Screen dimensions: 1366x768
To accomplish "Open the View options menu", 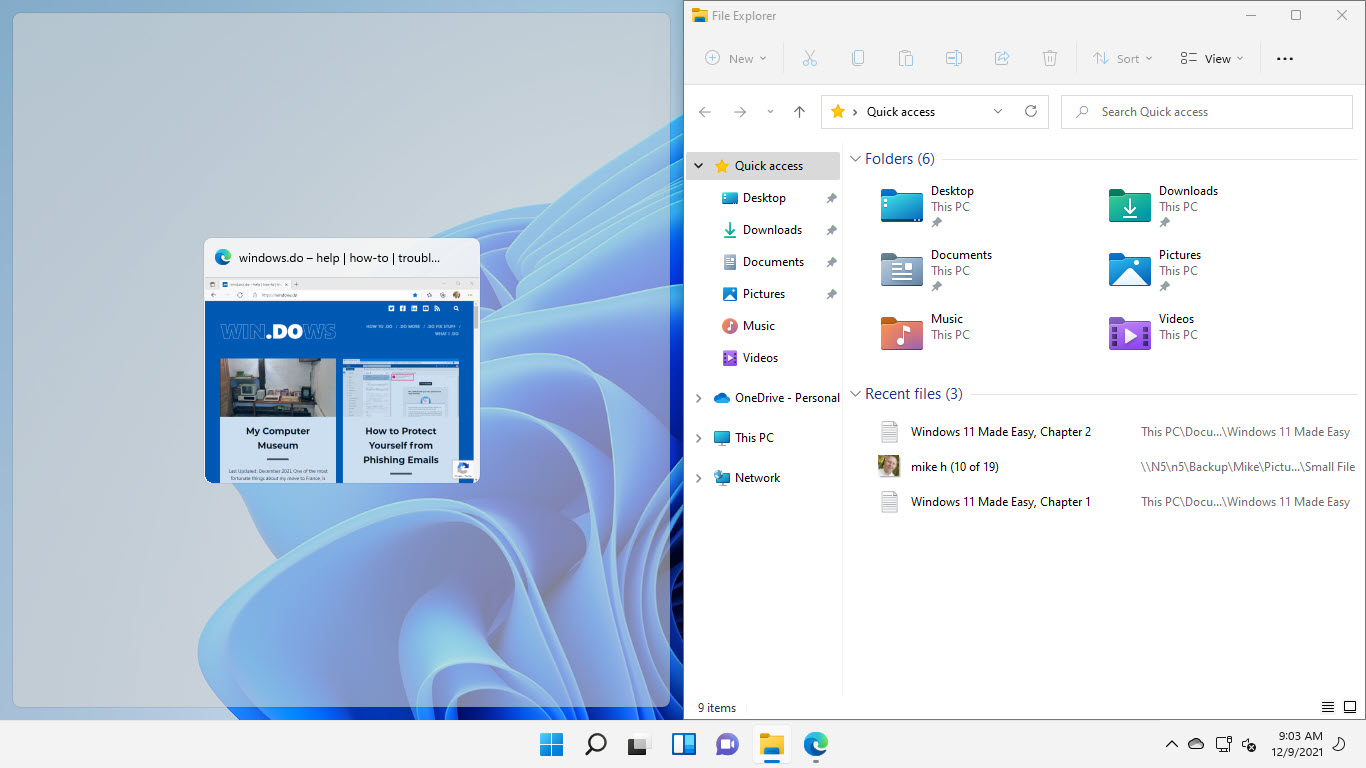I will [1211, 58].
